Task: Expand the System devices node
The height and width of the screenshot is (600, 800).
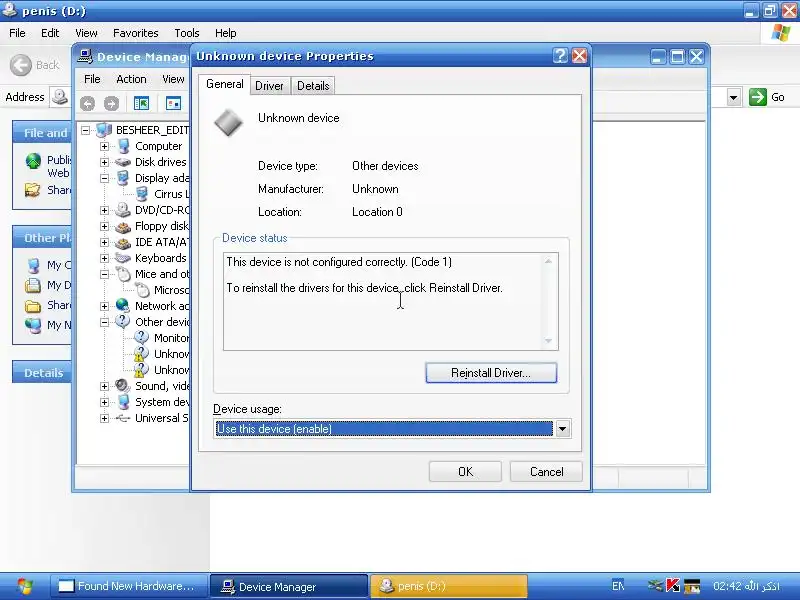Action: [x=104, y=402]
